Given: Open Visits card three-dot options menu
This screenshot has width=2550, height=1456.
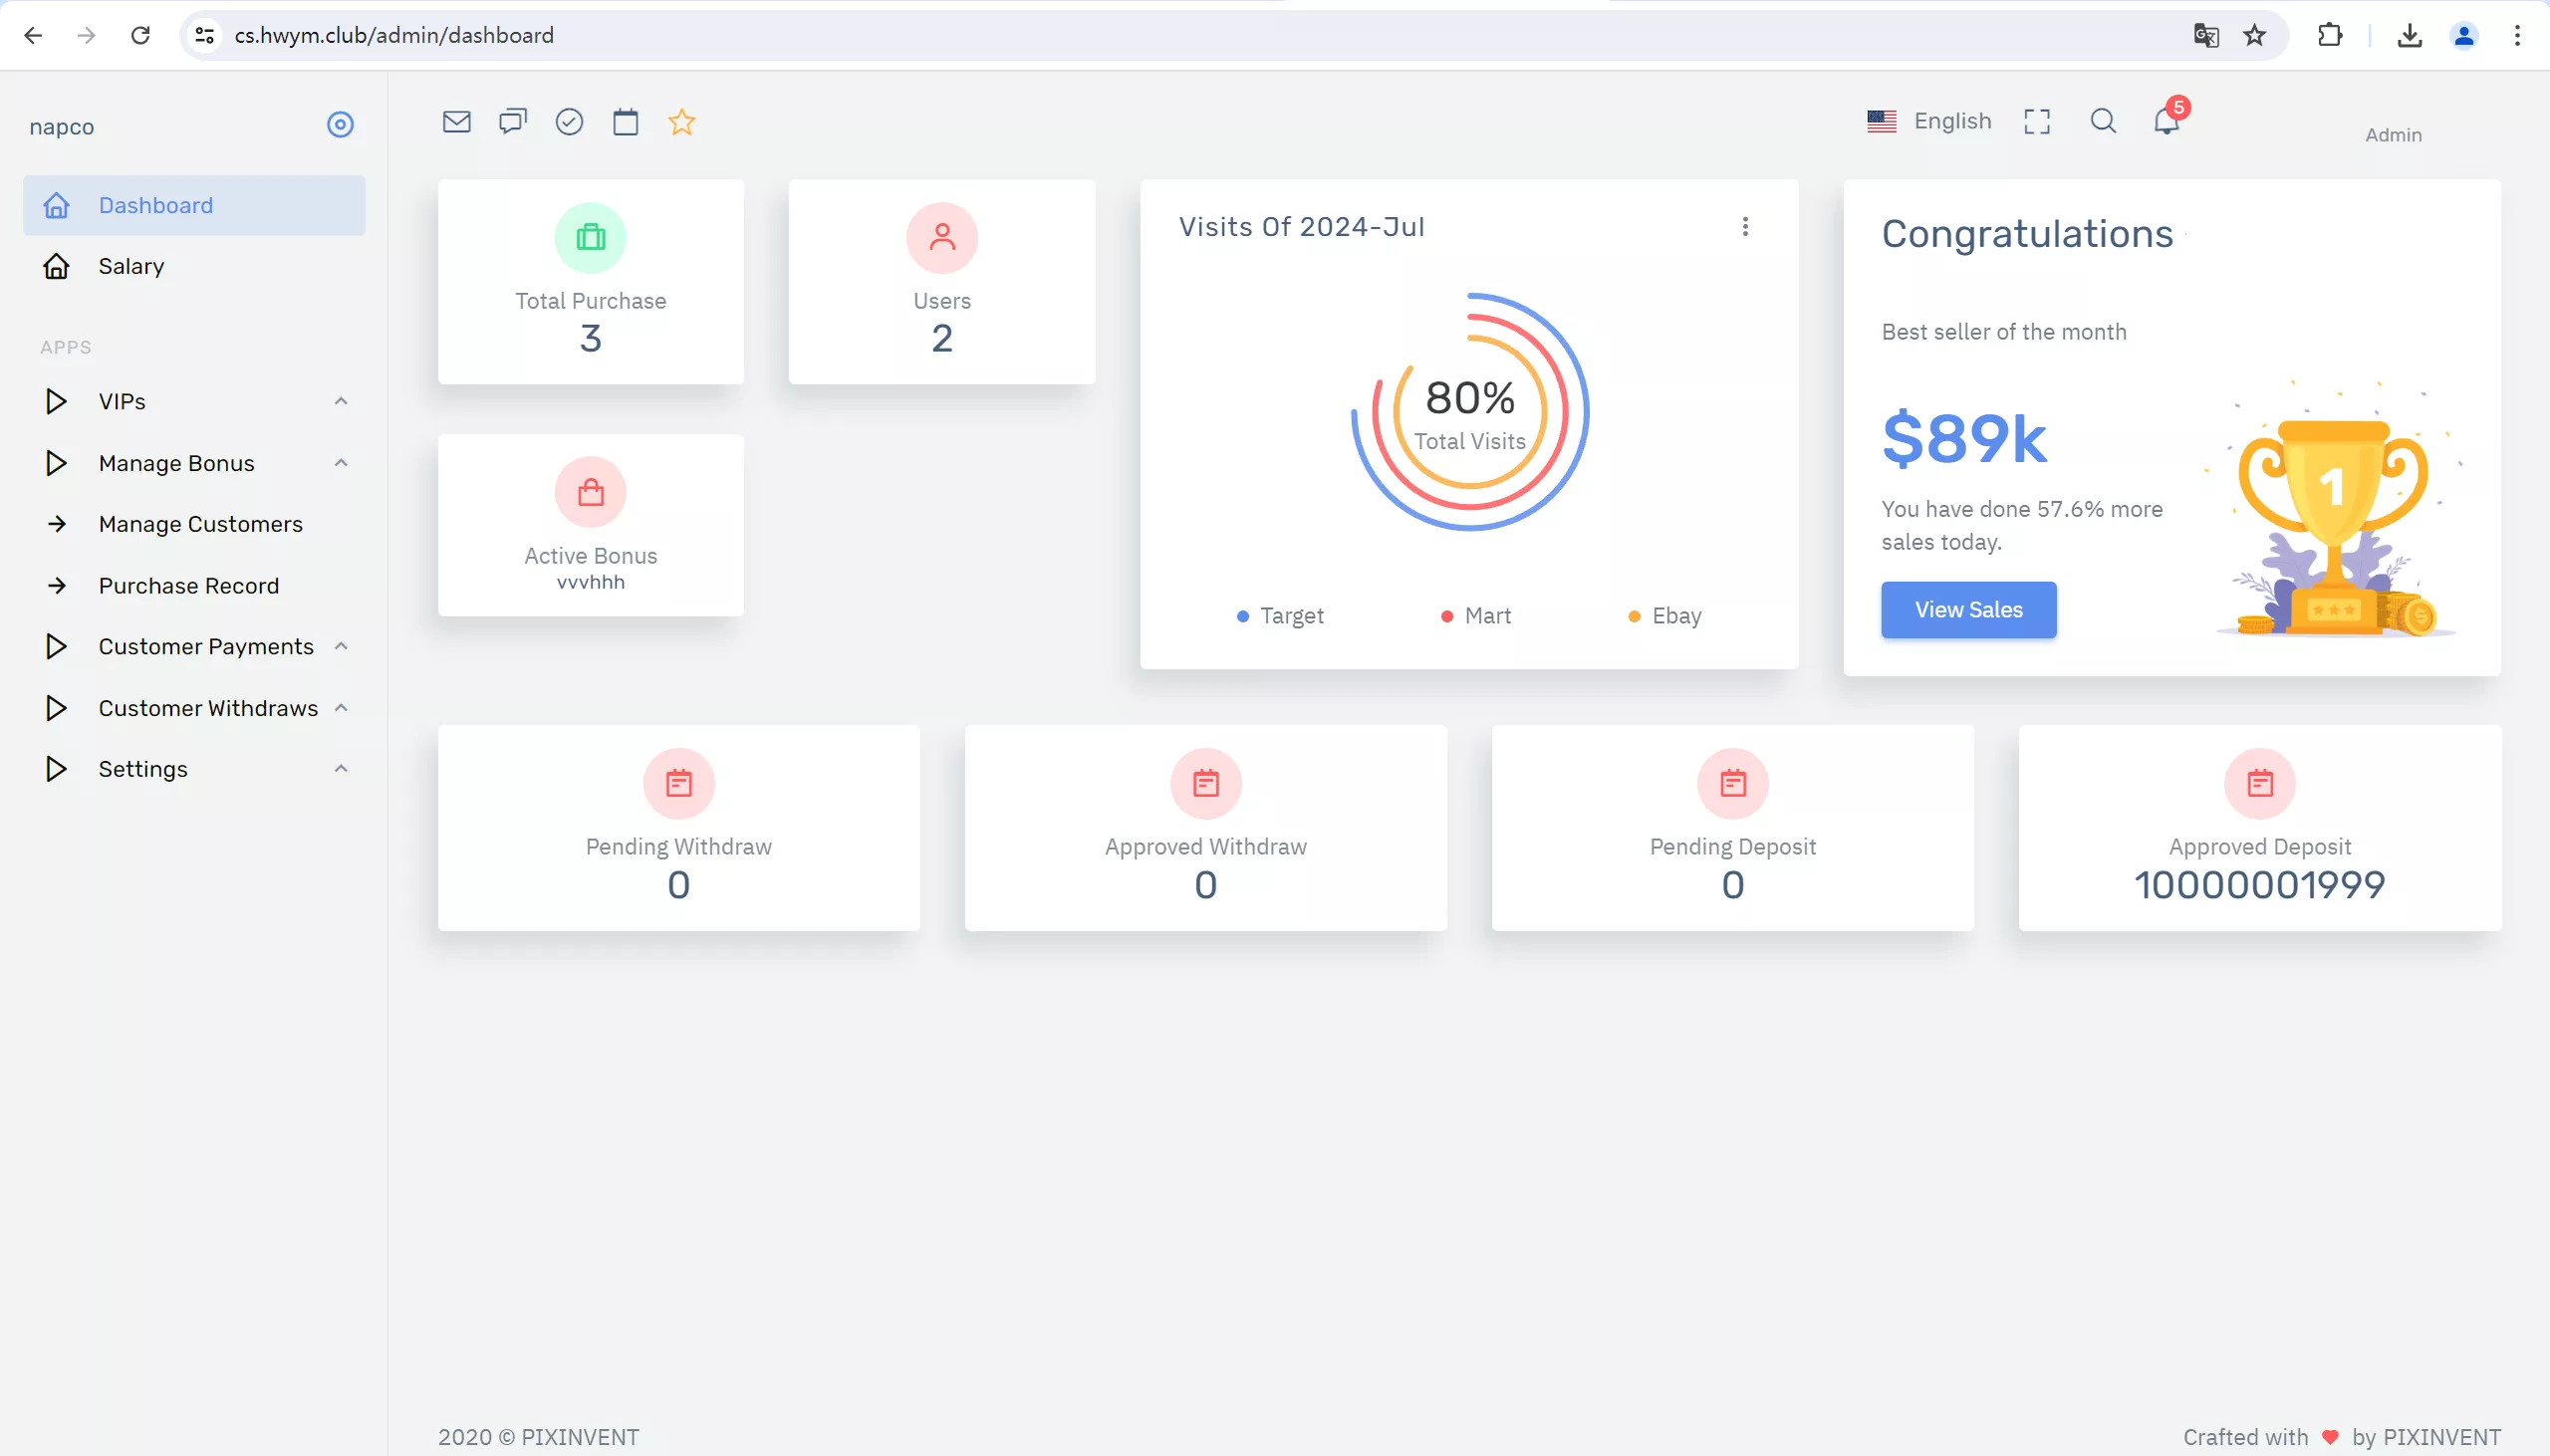Looking at the screenshot, I should 1744,227.
